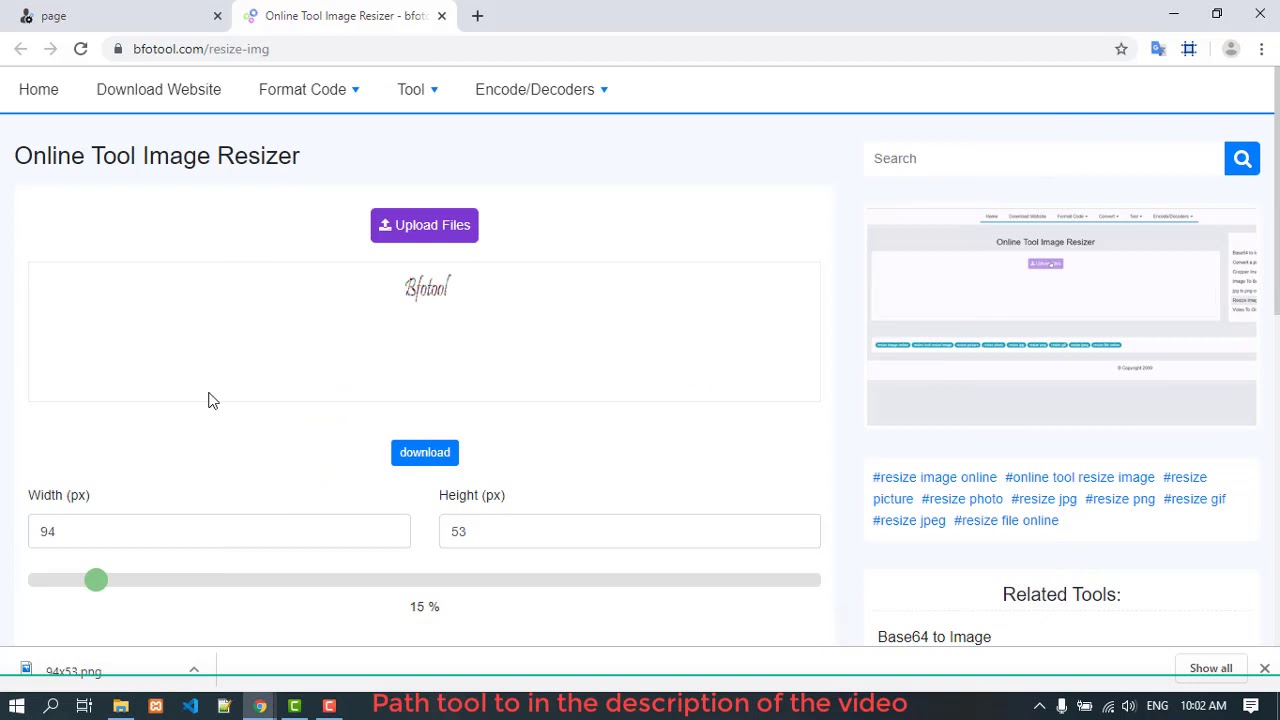Focus the Search input box
This screenshot has width=1280, height=720.
1044,158
